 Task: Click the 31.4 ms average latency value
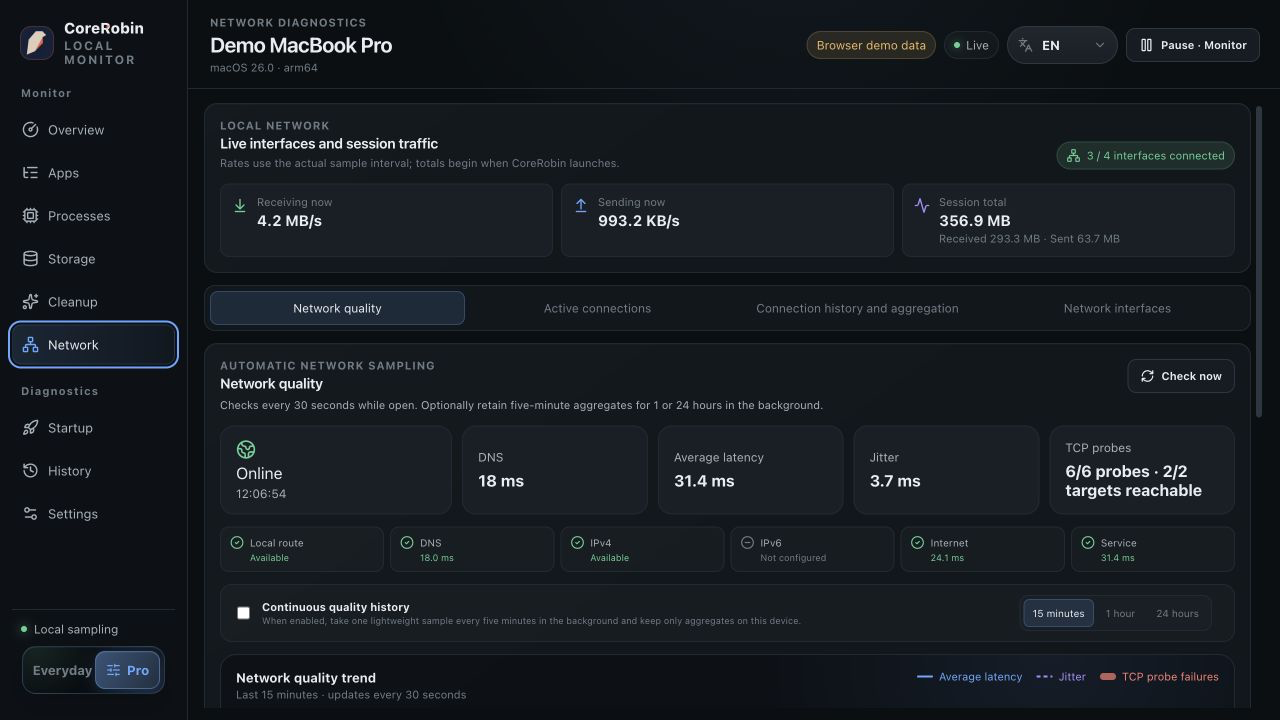coord(704,481)
